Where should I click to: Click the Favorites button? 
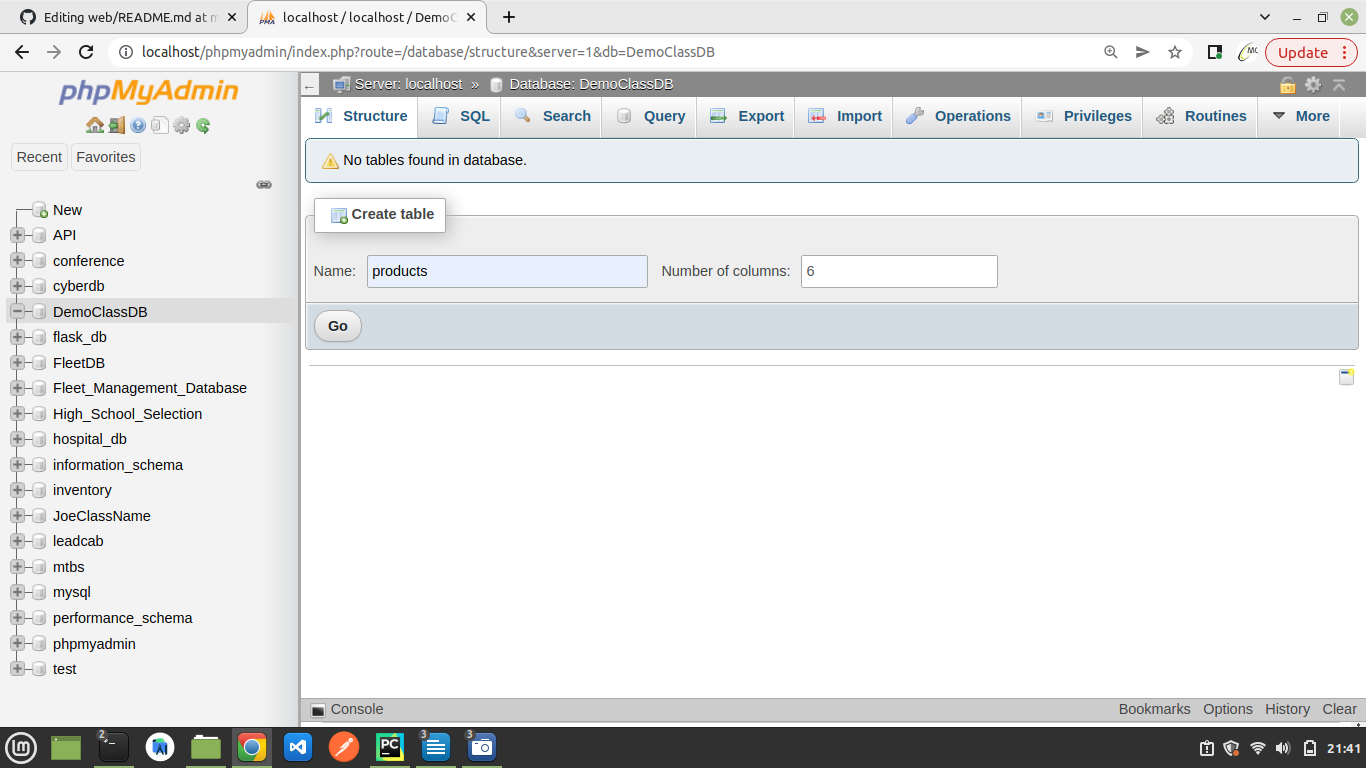pyautogui.click(x=106, y=157)
